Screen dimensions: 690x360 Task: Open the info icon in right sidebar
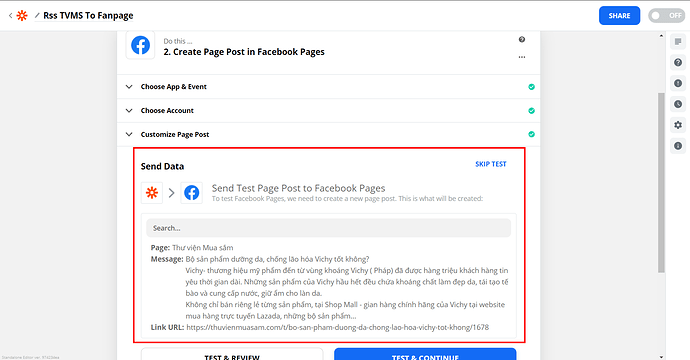click(678, 146)
